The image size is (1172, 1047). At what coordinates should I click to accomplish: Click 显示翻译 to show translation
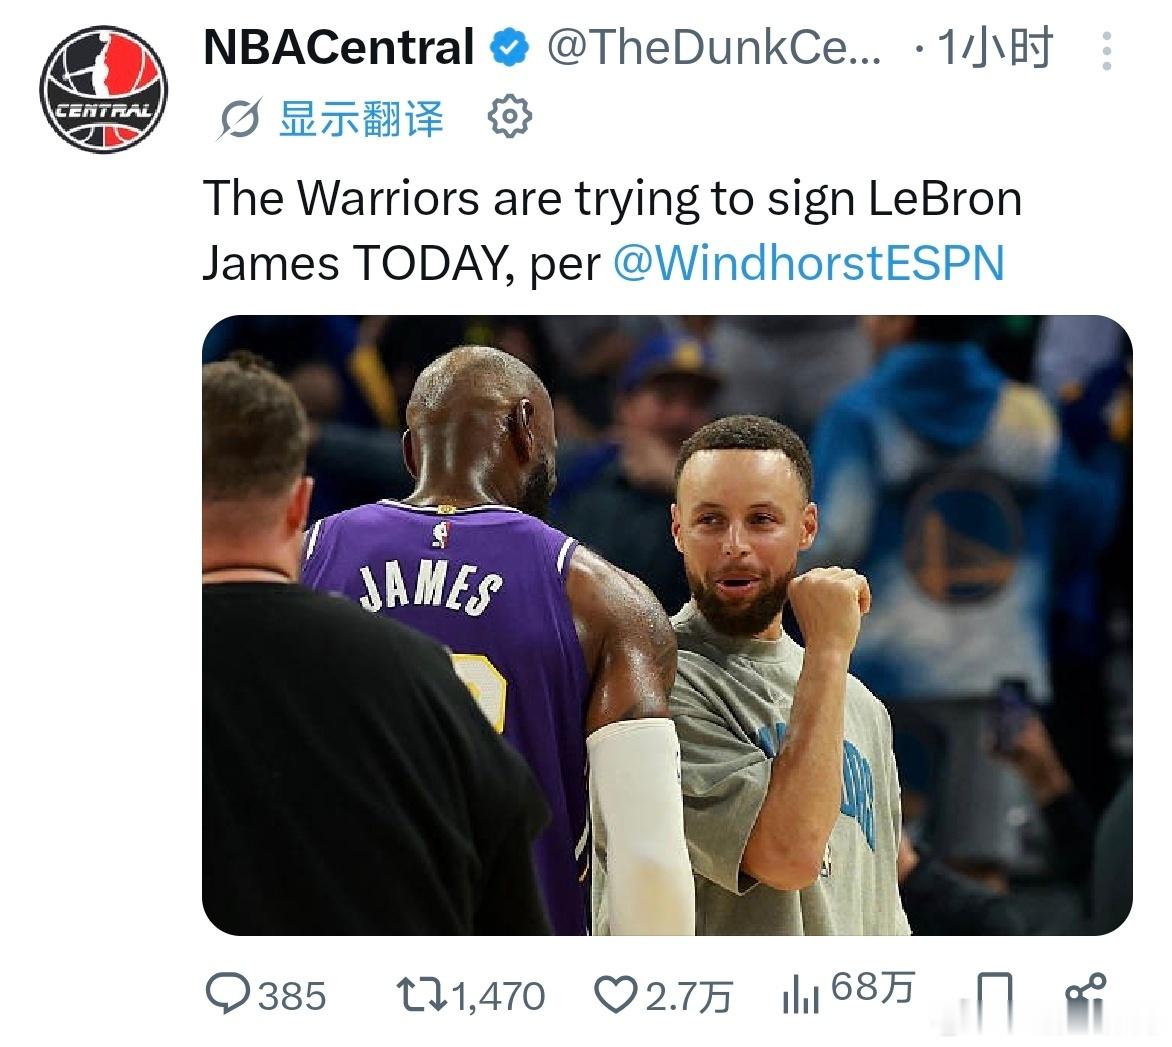coord(362,118)
